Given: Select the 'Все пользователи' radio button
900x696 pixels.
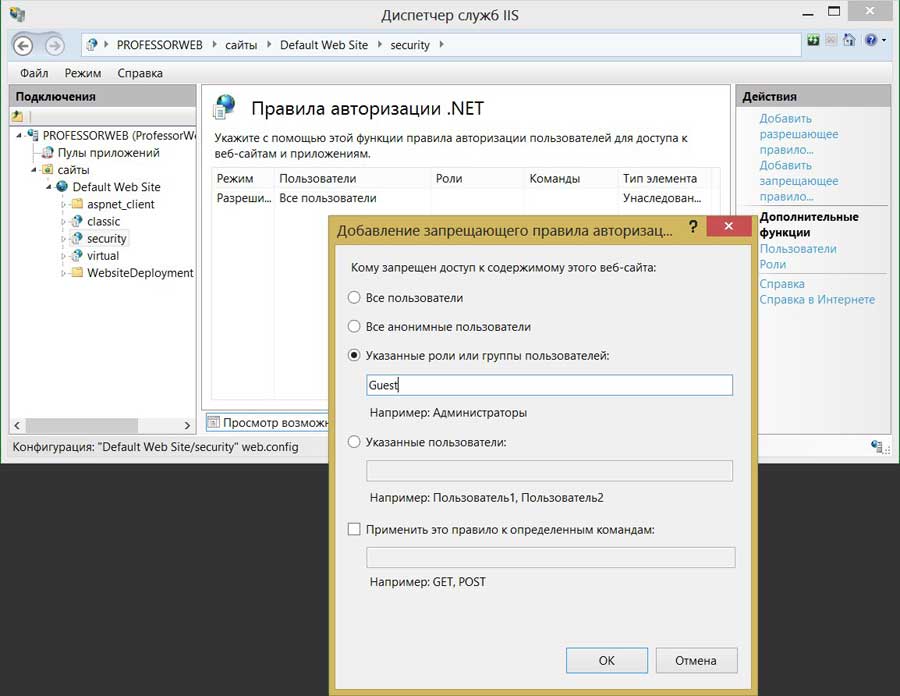Looking at the screenshot, I should click(x=354, y=297).
